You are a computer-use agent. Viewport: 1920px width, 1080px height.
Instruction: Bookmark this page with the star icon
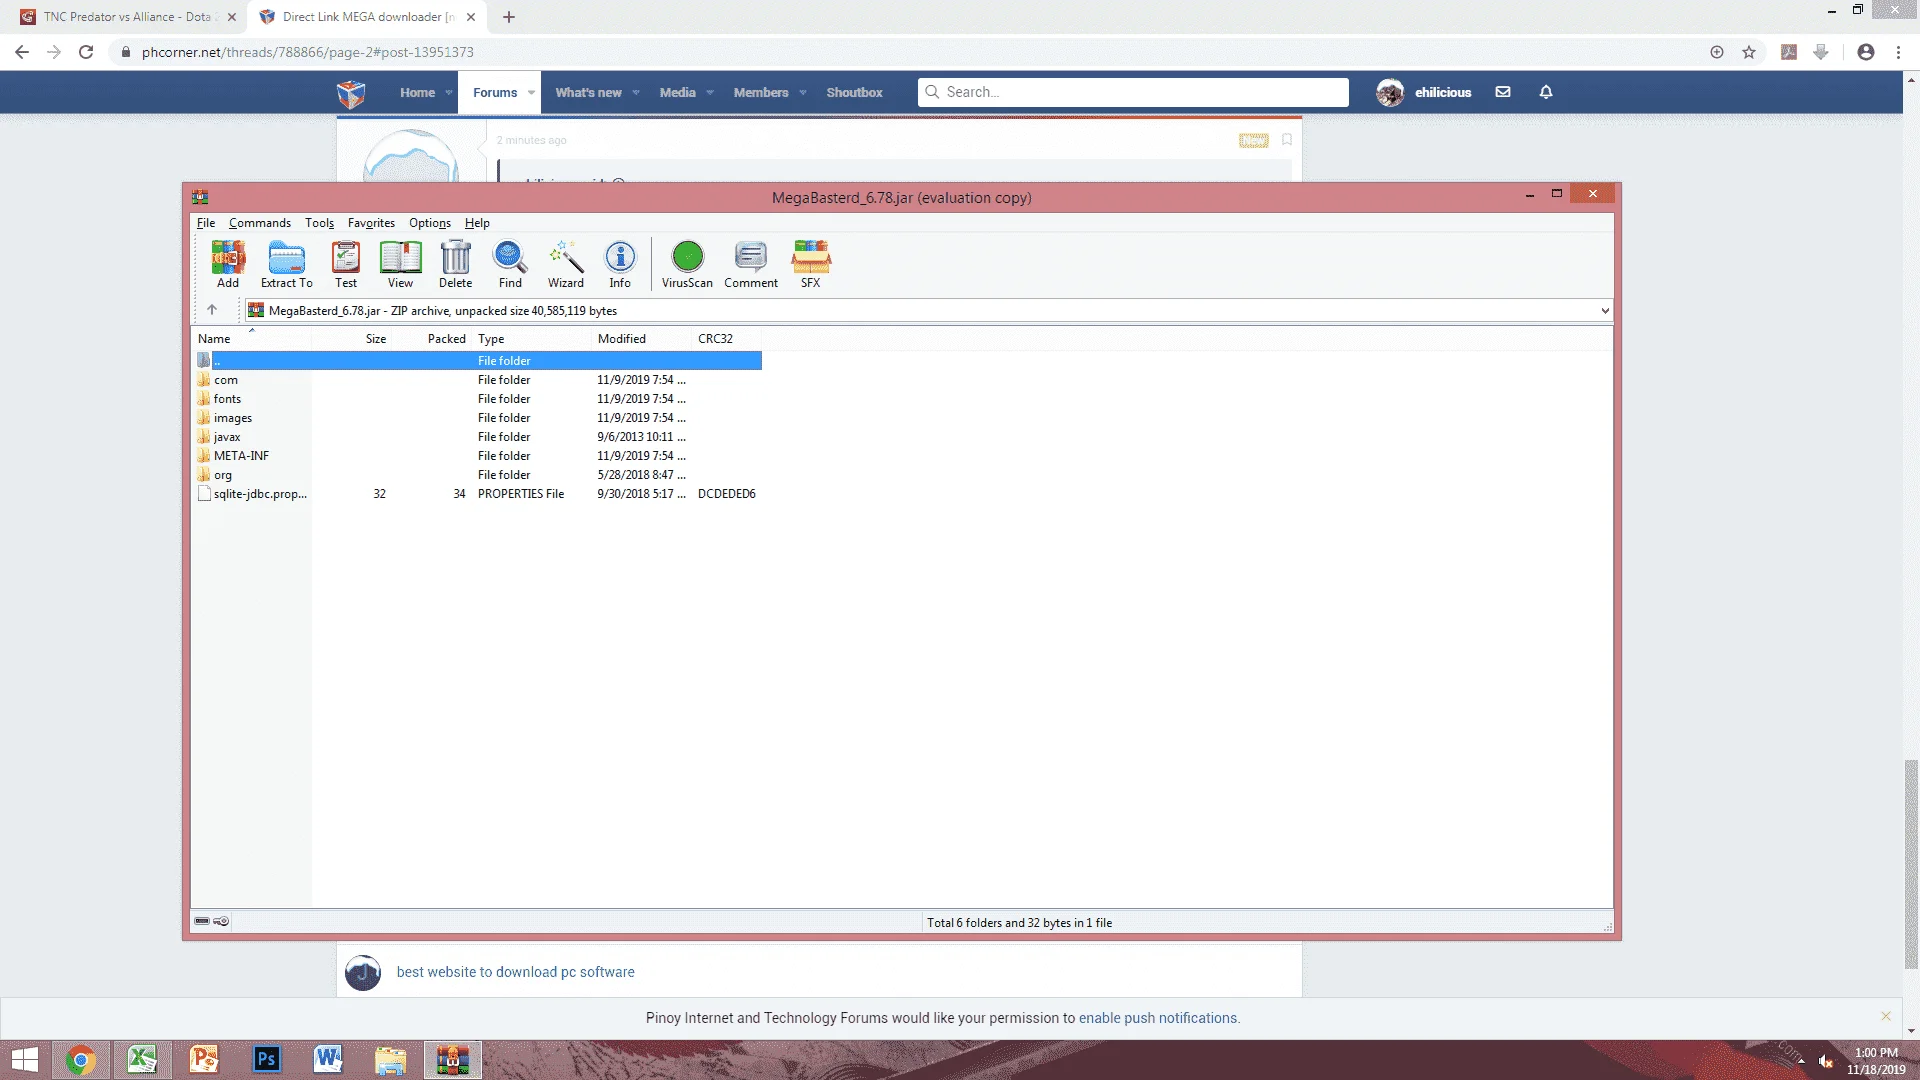click(x=1749, y=52)
